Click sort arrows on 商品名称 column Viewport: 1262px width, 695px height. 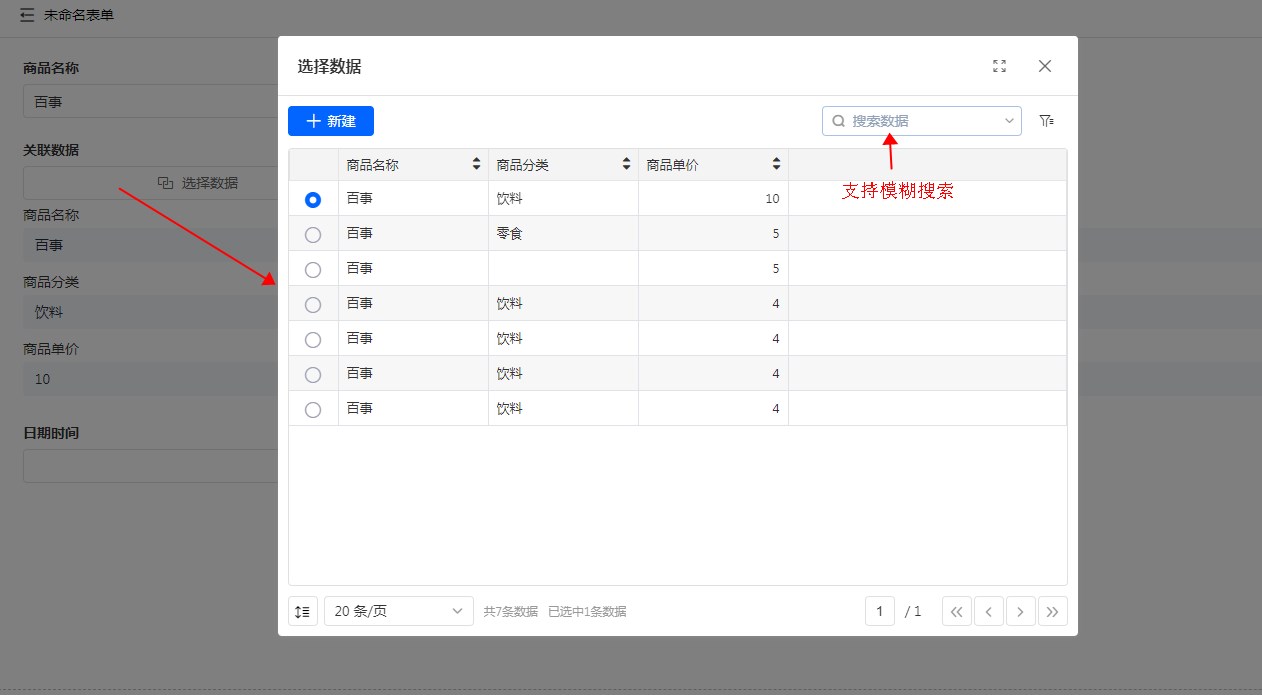coord(477,165)
